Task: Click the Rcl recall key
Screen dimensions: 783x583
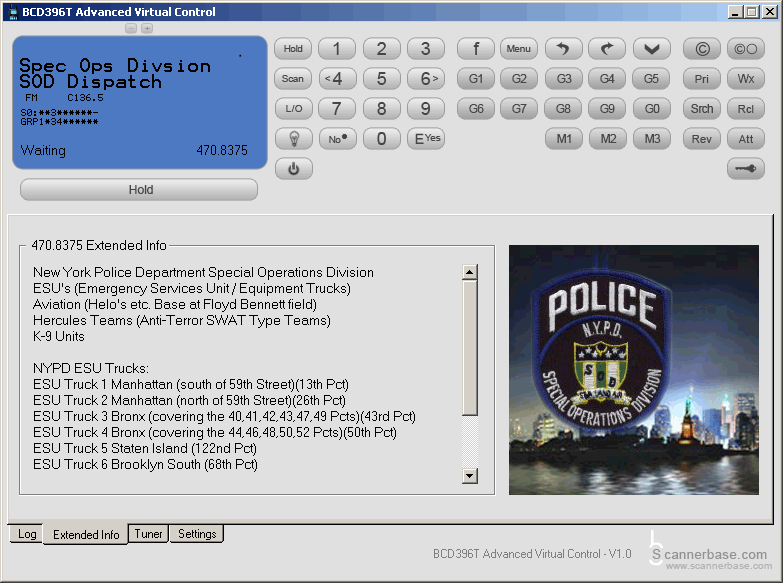Action: 746,108
